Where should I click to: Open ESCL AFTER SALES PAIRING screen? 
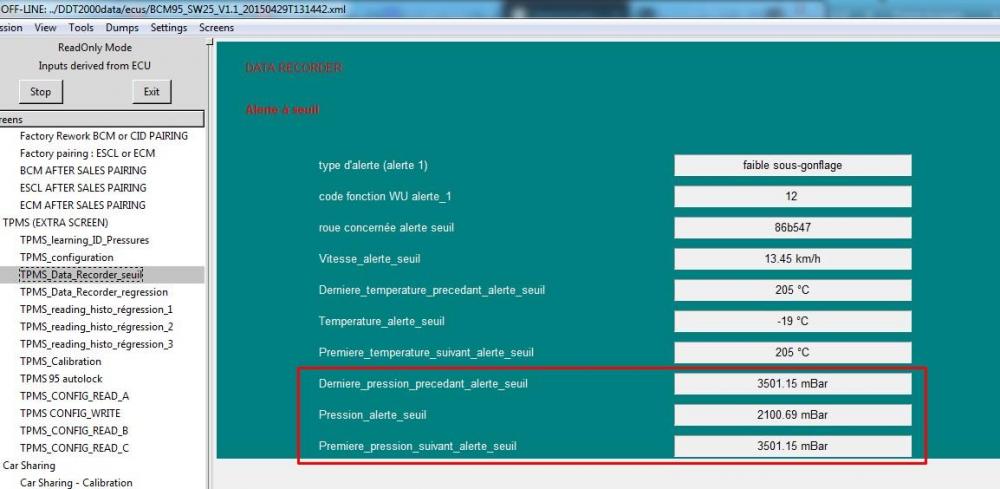[83, 187]
